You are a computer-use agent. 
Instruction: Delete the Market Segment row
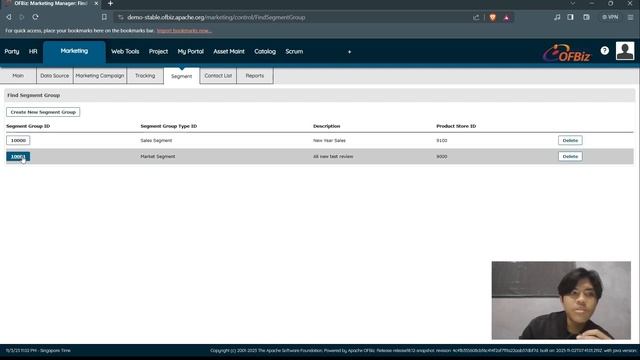point(570,156)
